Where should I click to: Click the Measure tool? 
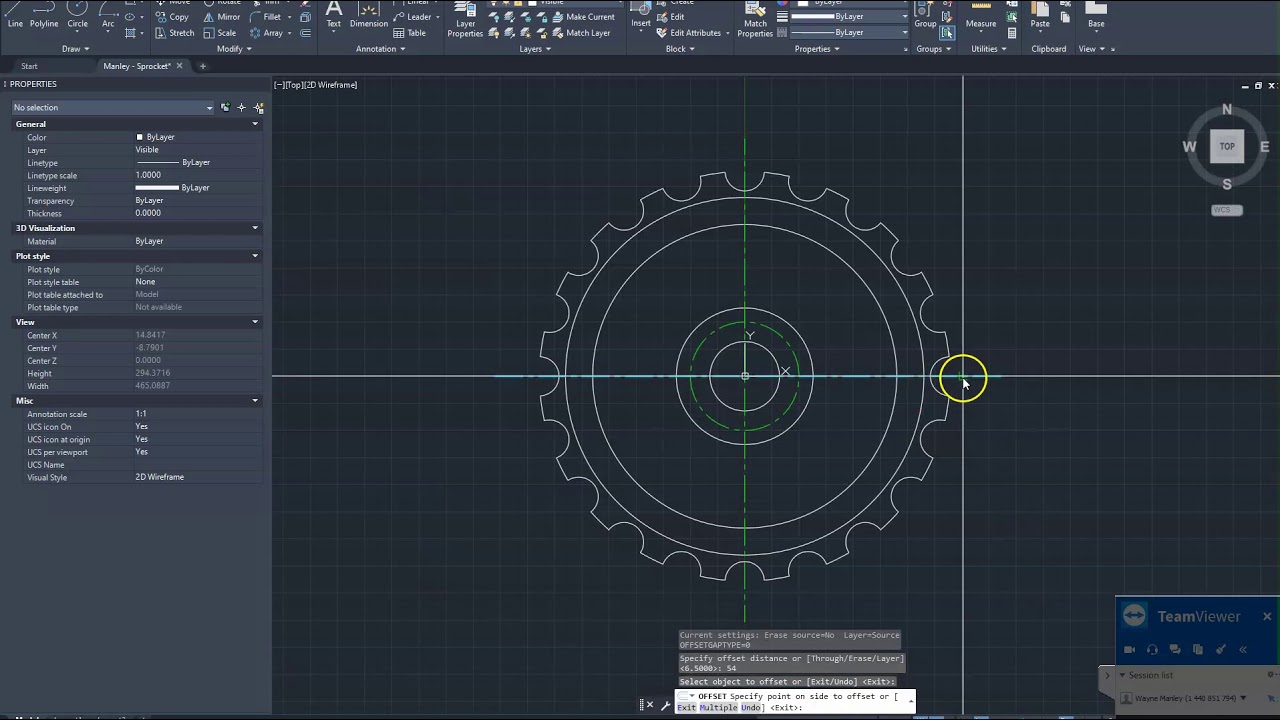(981, 16)
